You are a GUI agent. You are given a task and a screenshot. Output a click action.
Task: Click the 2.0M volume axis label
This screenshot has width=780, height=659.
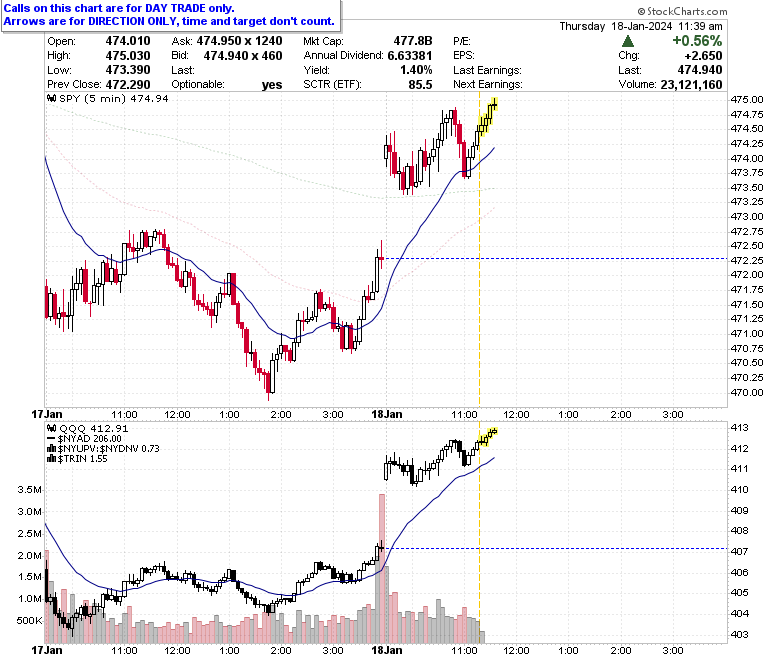click(x=29, y=556)
